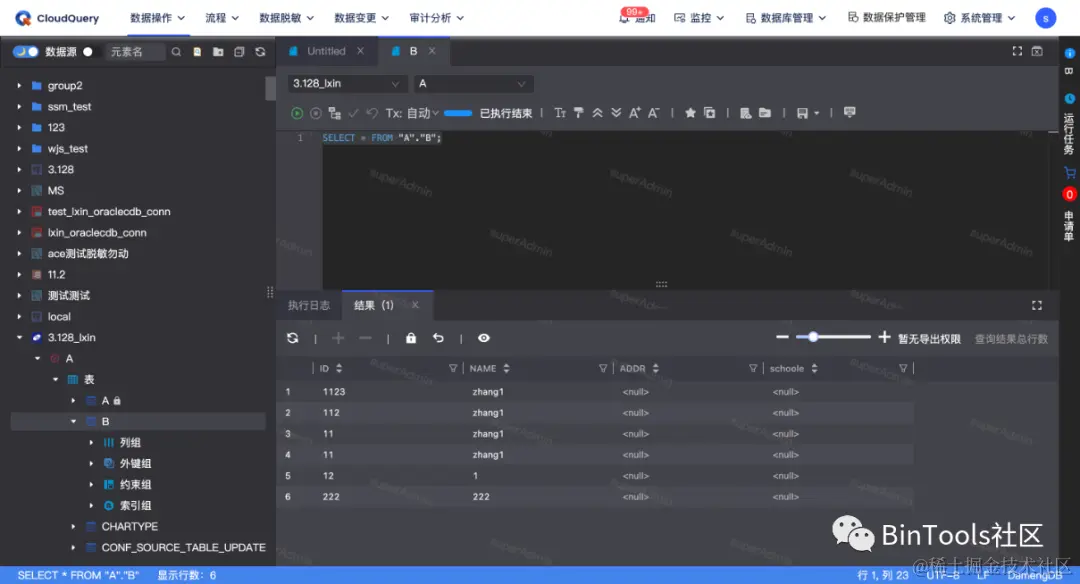Open the 3.128_lxin connection dropdown
Image resolution: width=1080 pixels, height=584 pixels.
pos(346,83)
